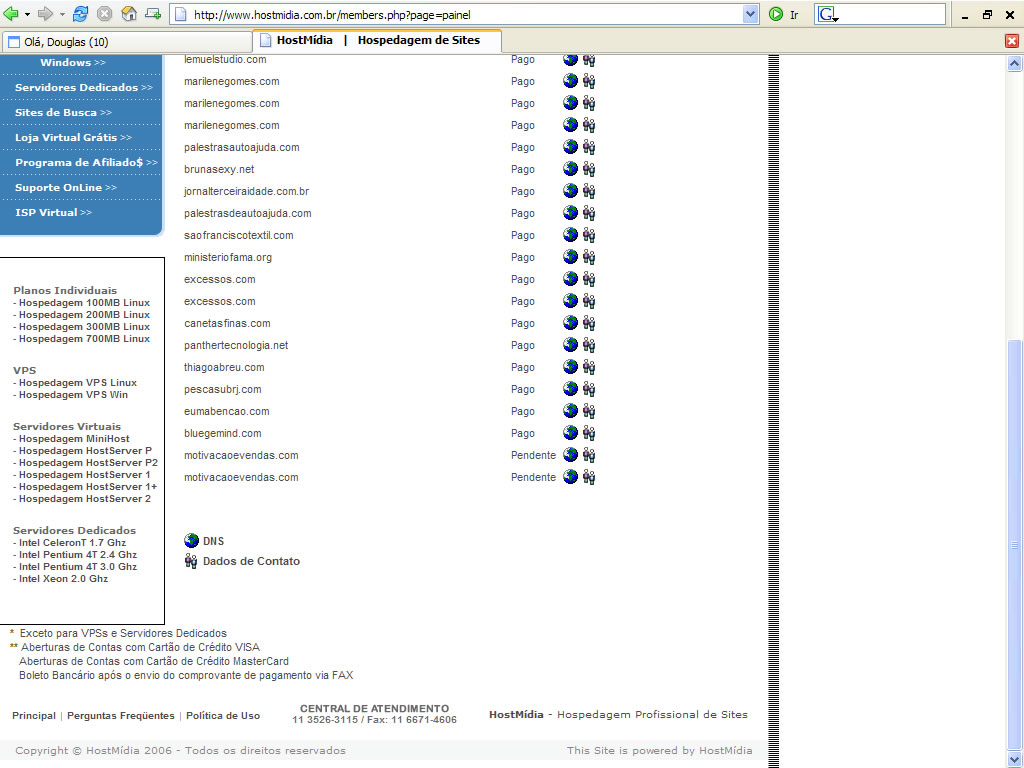This screenshot has width=1024, height=768.
Task: Open Programa de Afiliado$ sidebar menu
Action: click(86, 162)
